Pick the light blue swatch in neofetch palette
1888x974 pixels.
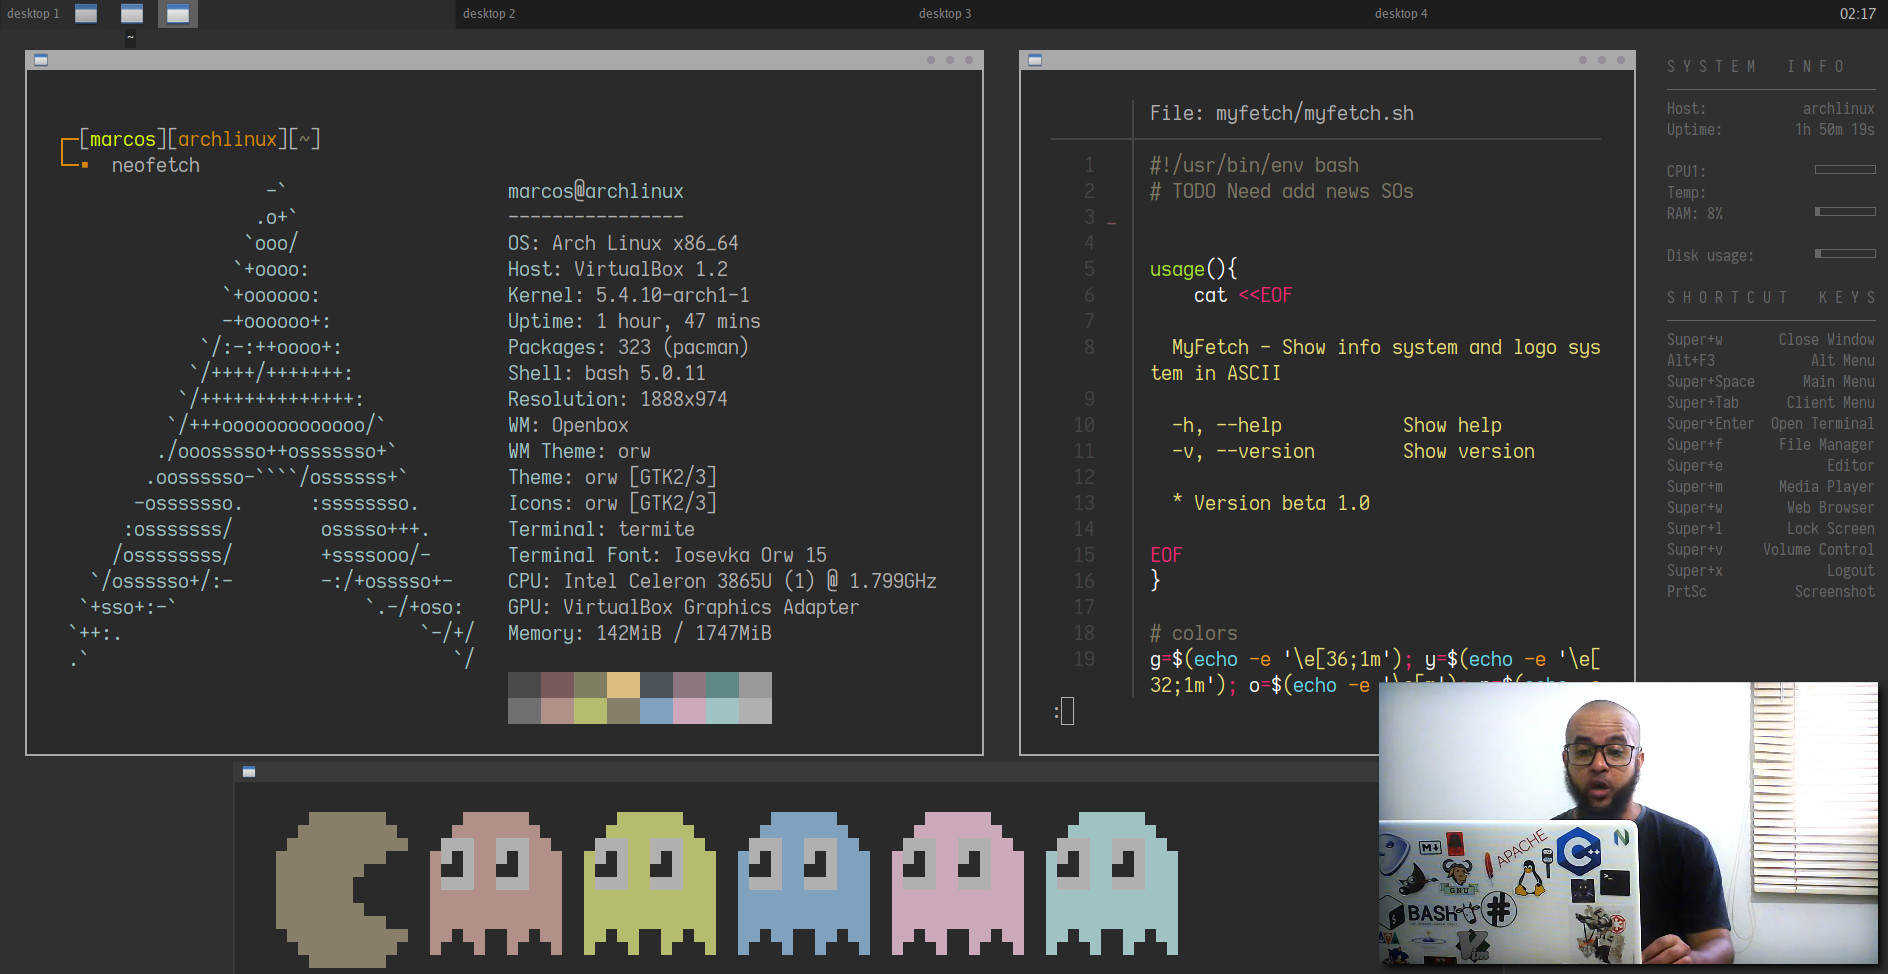tap(656, 711)
